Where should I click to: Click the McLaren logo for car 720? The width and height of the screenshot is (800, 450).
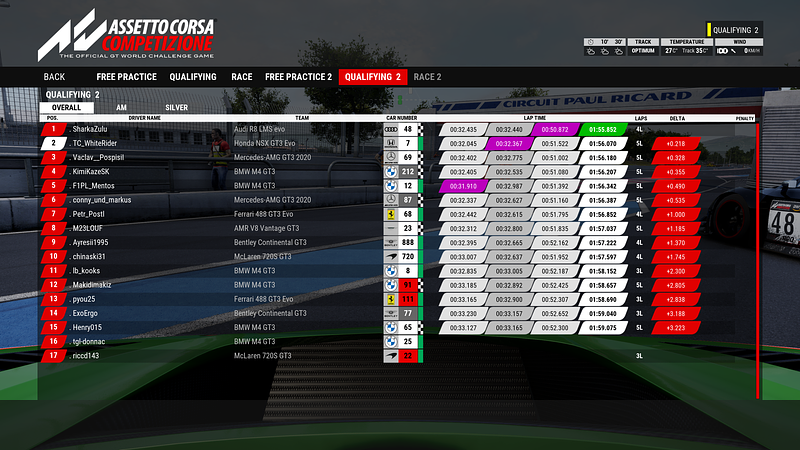391,257
